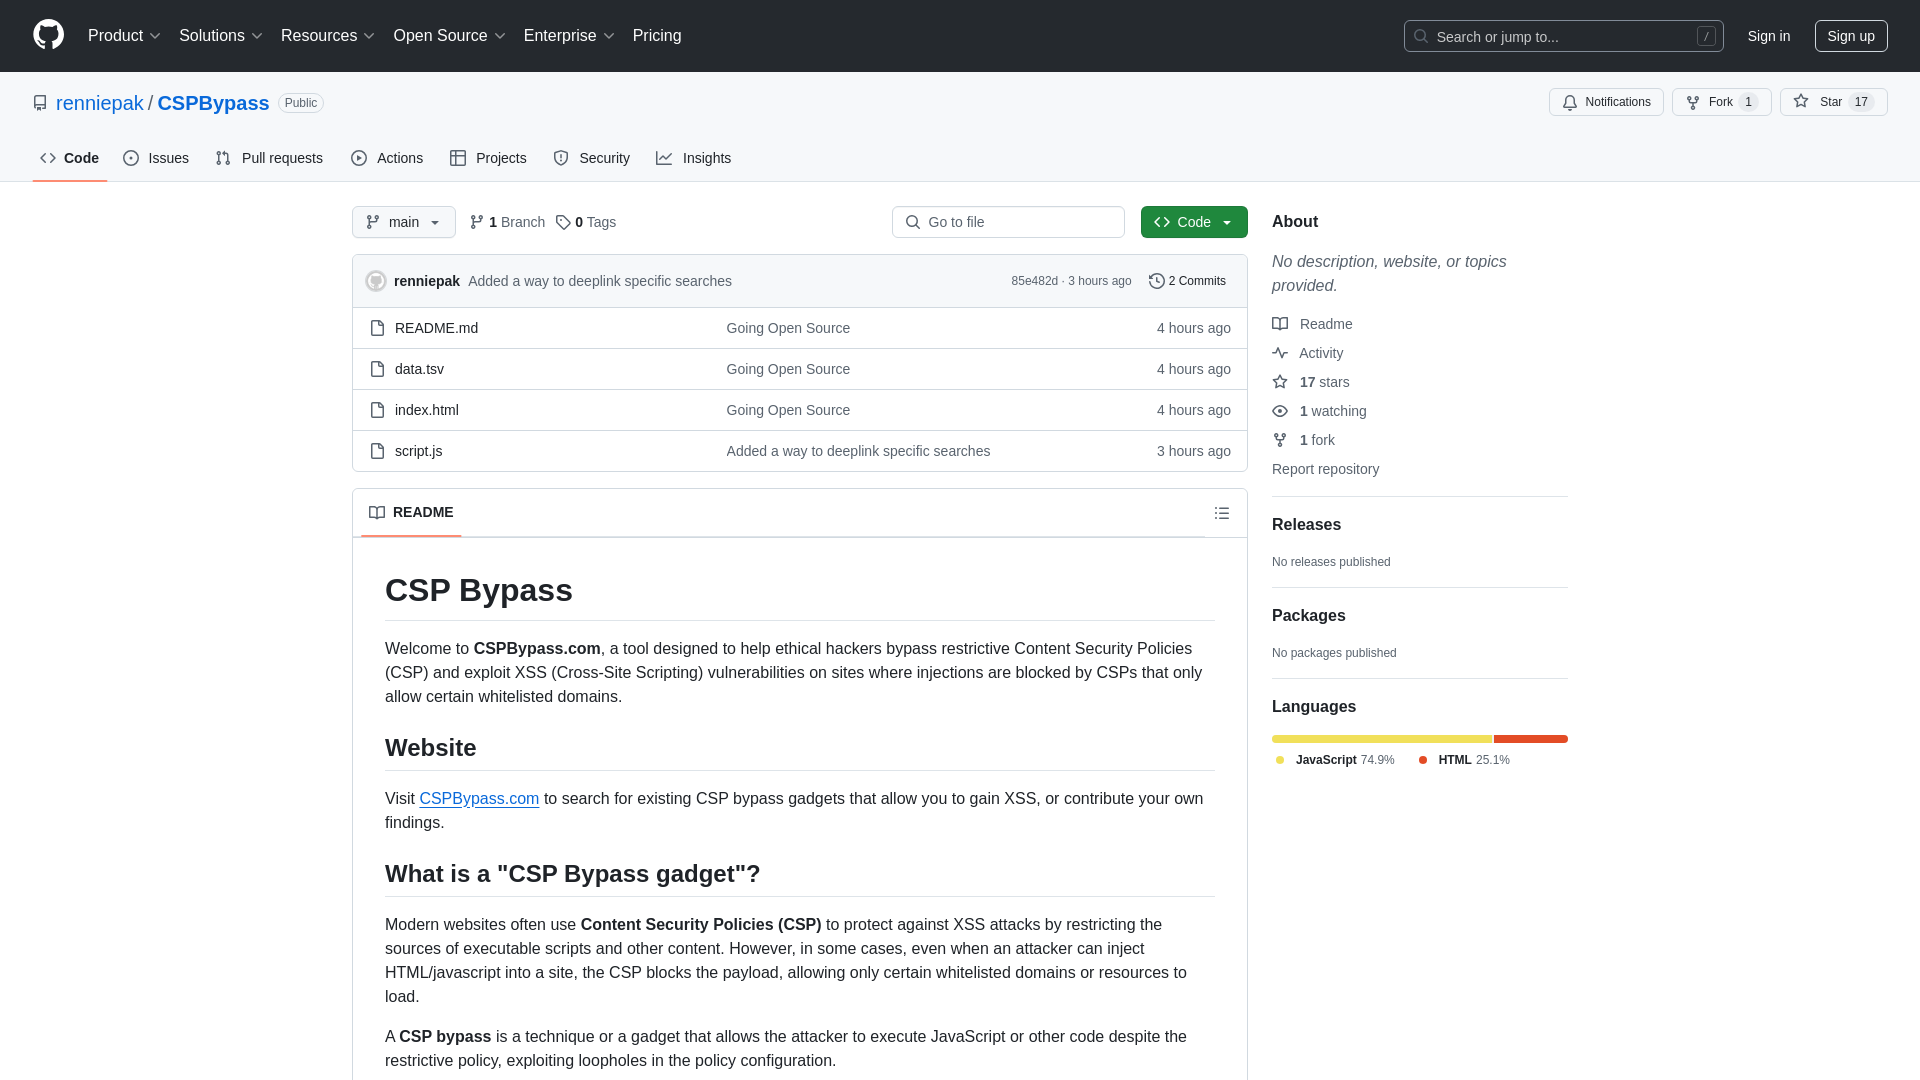Click the Actions workflow icon
1920x1080 pixels.
click(x=360, y=158)
